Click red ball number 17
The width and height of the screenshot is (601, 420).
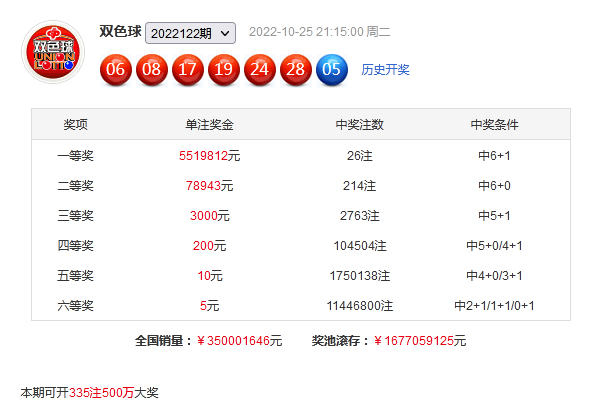click(188, 70)
